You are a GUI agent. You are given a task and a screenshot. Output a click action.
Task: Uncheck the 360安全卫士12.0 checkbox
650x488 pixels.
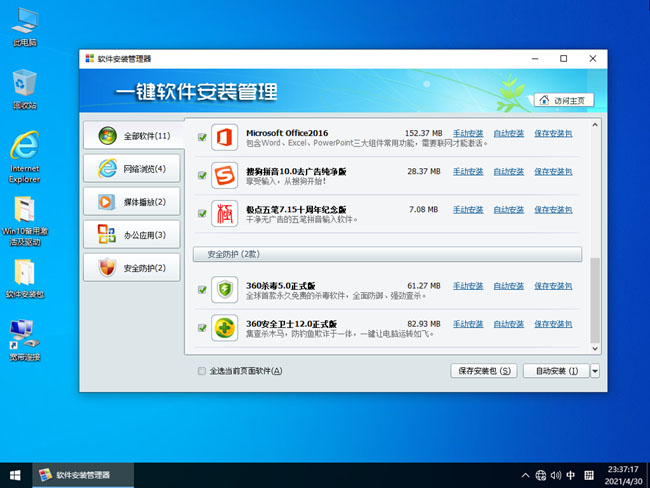pyautogui.click(x=202, y=328)
